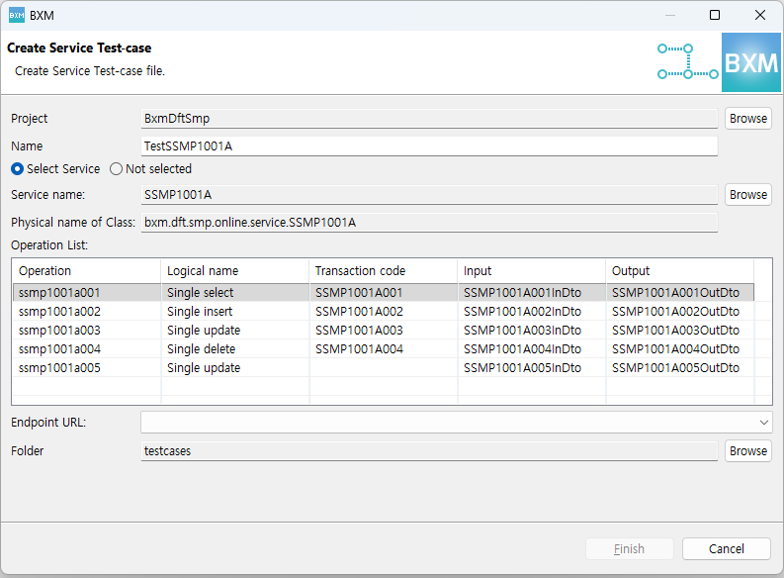This screenshot has width=784, height=578.
Task: Click transaction code SSMP1001A001
Action: click(x=383, y=292)
